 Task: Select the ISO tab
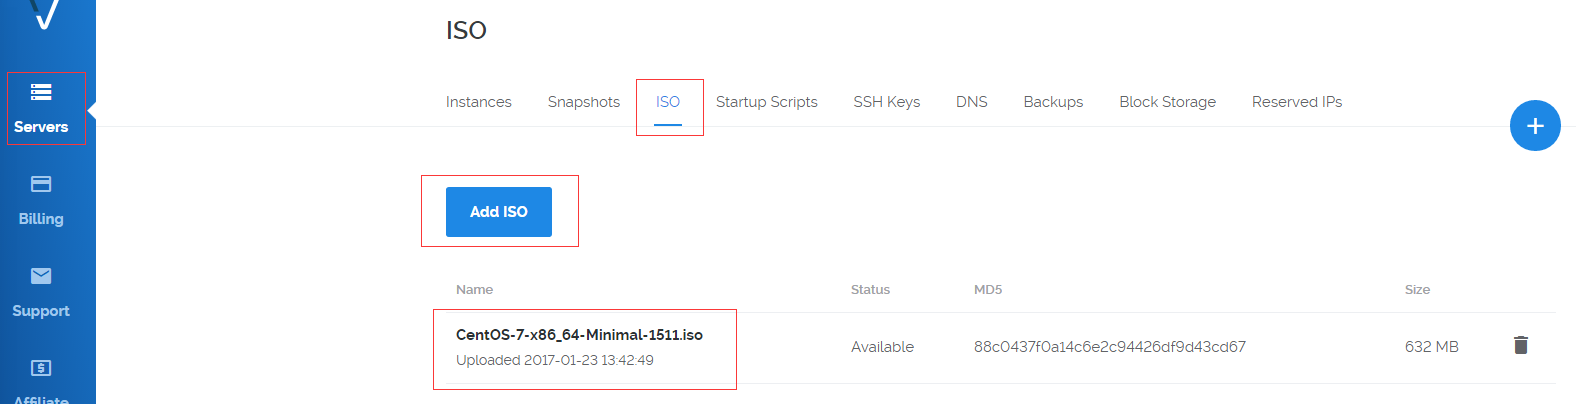point(668,102)
